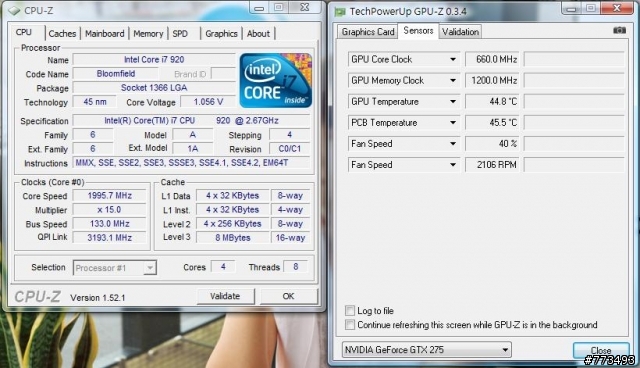Screen dimensions: 640x368
Task: Open the PCB Temperature sensor dropdown
Action: click(x=453, y=123)
